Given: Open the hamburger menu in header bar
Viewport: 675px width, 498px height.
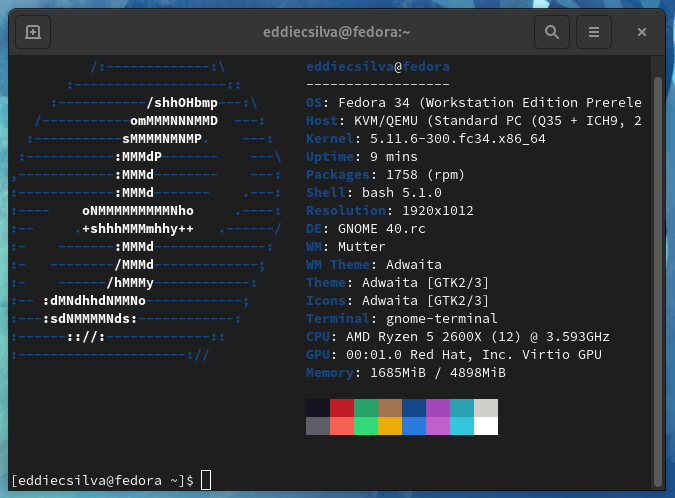Looking at the screenshot, I should point(594,32).
